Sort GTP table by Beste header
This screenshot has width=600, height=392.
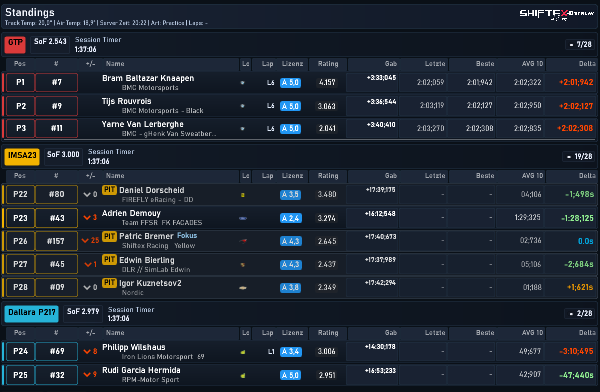click(485, 64)
